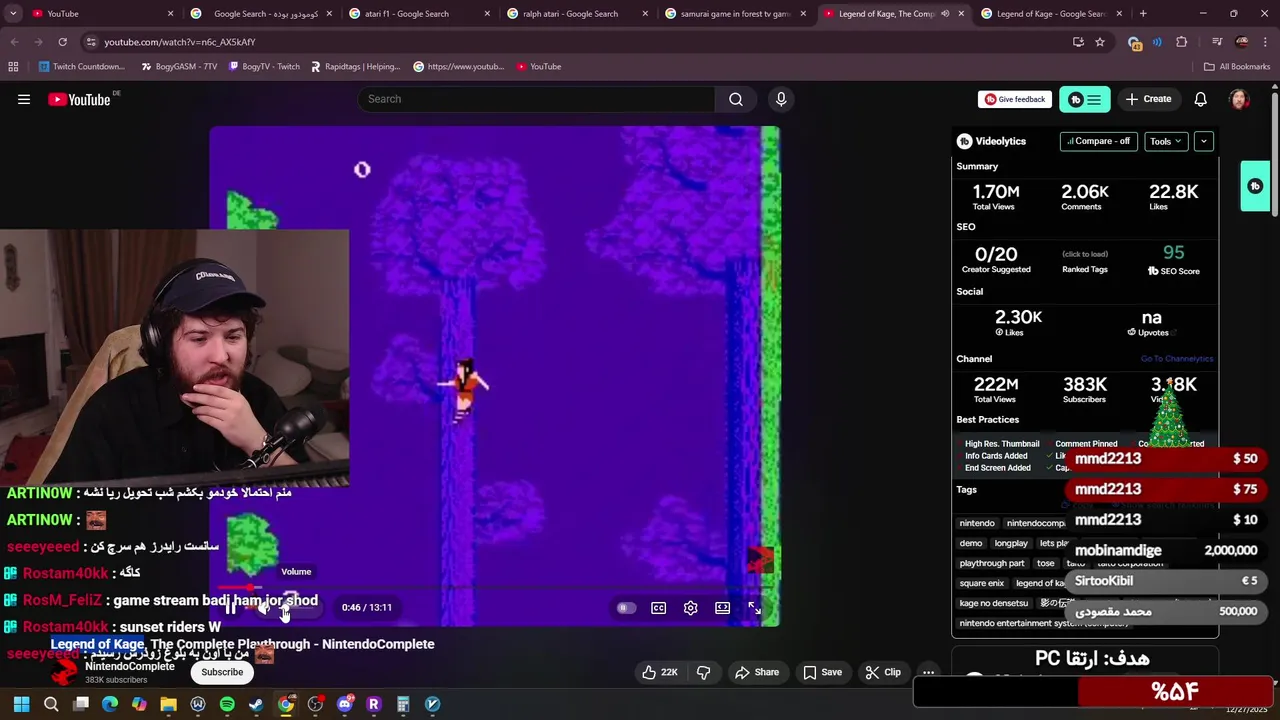Click the video progress bar
Screen dimensions: 1280x720
[x=494, y=589]
